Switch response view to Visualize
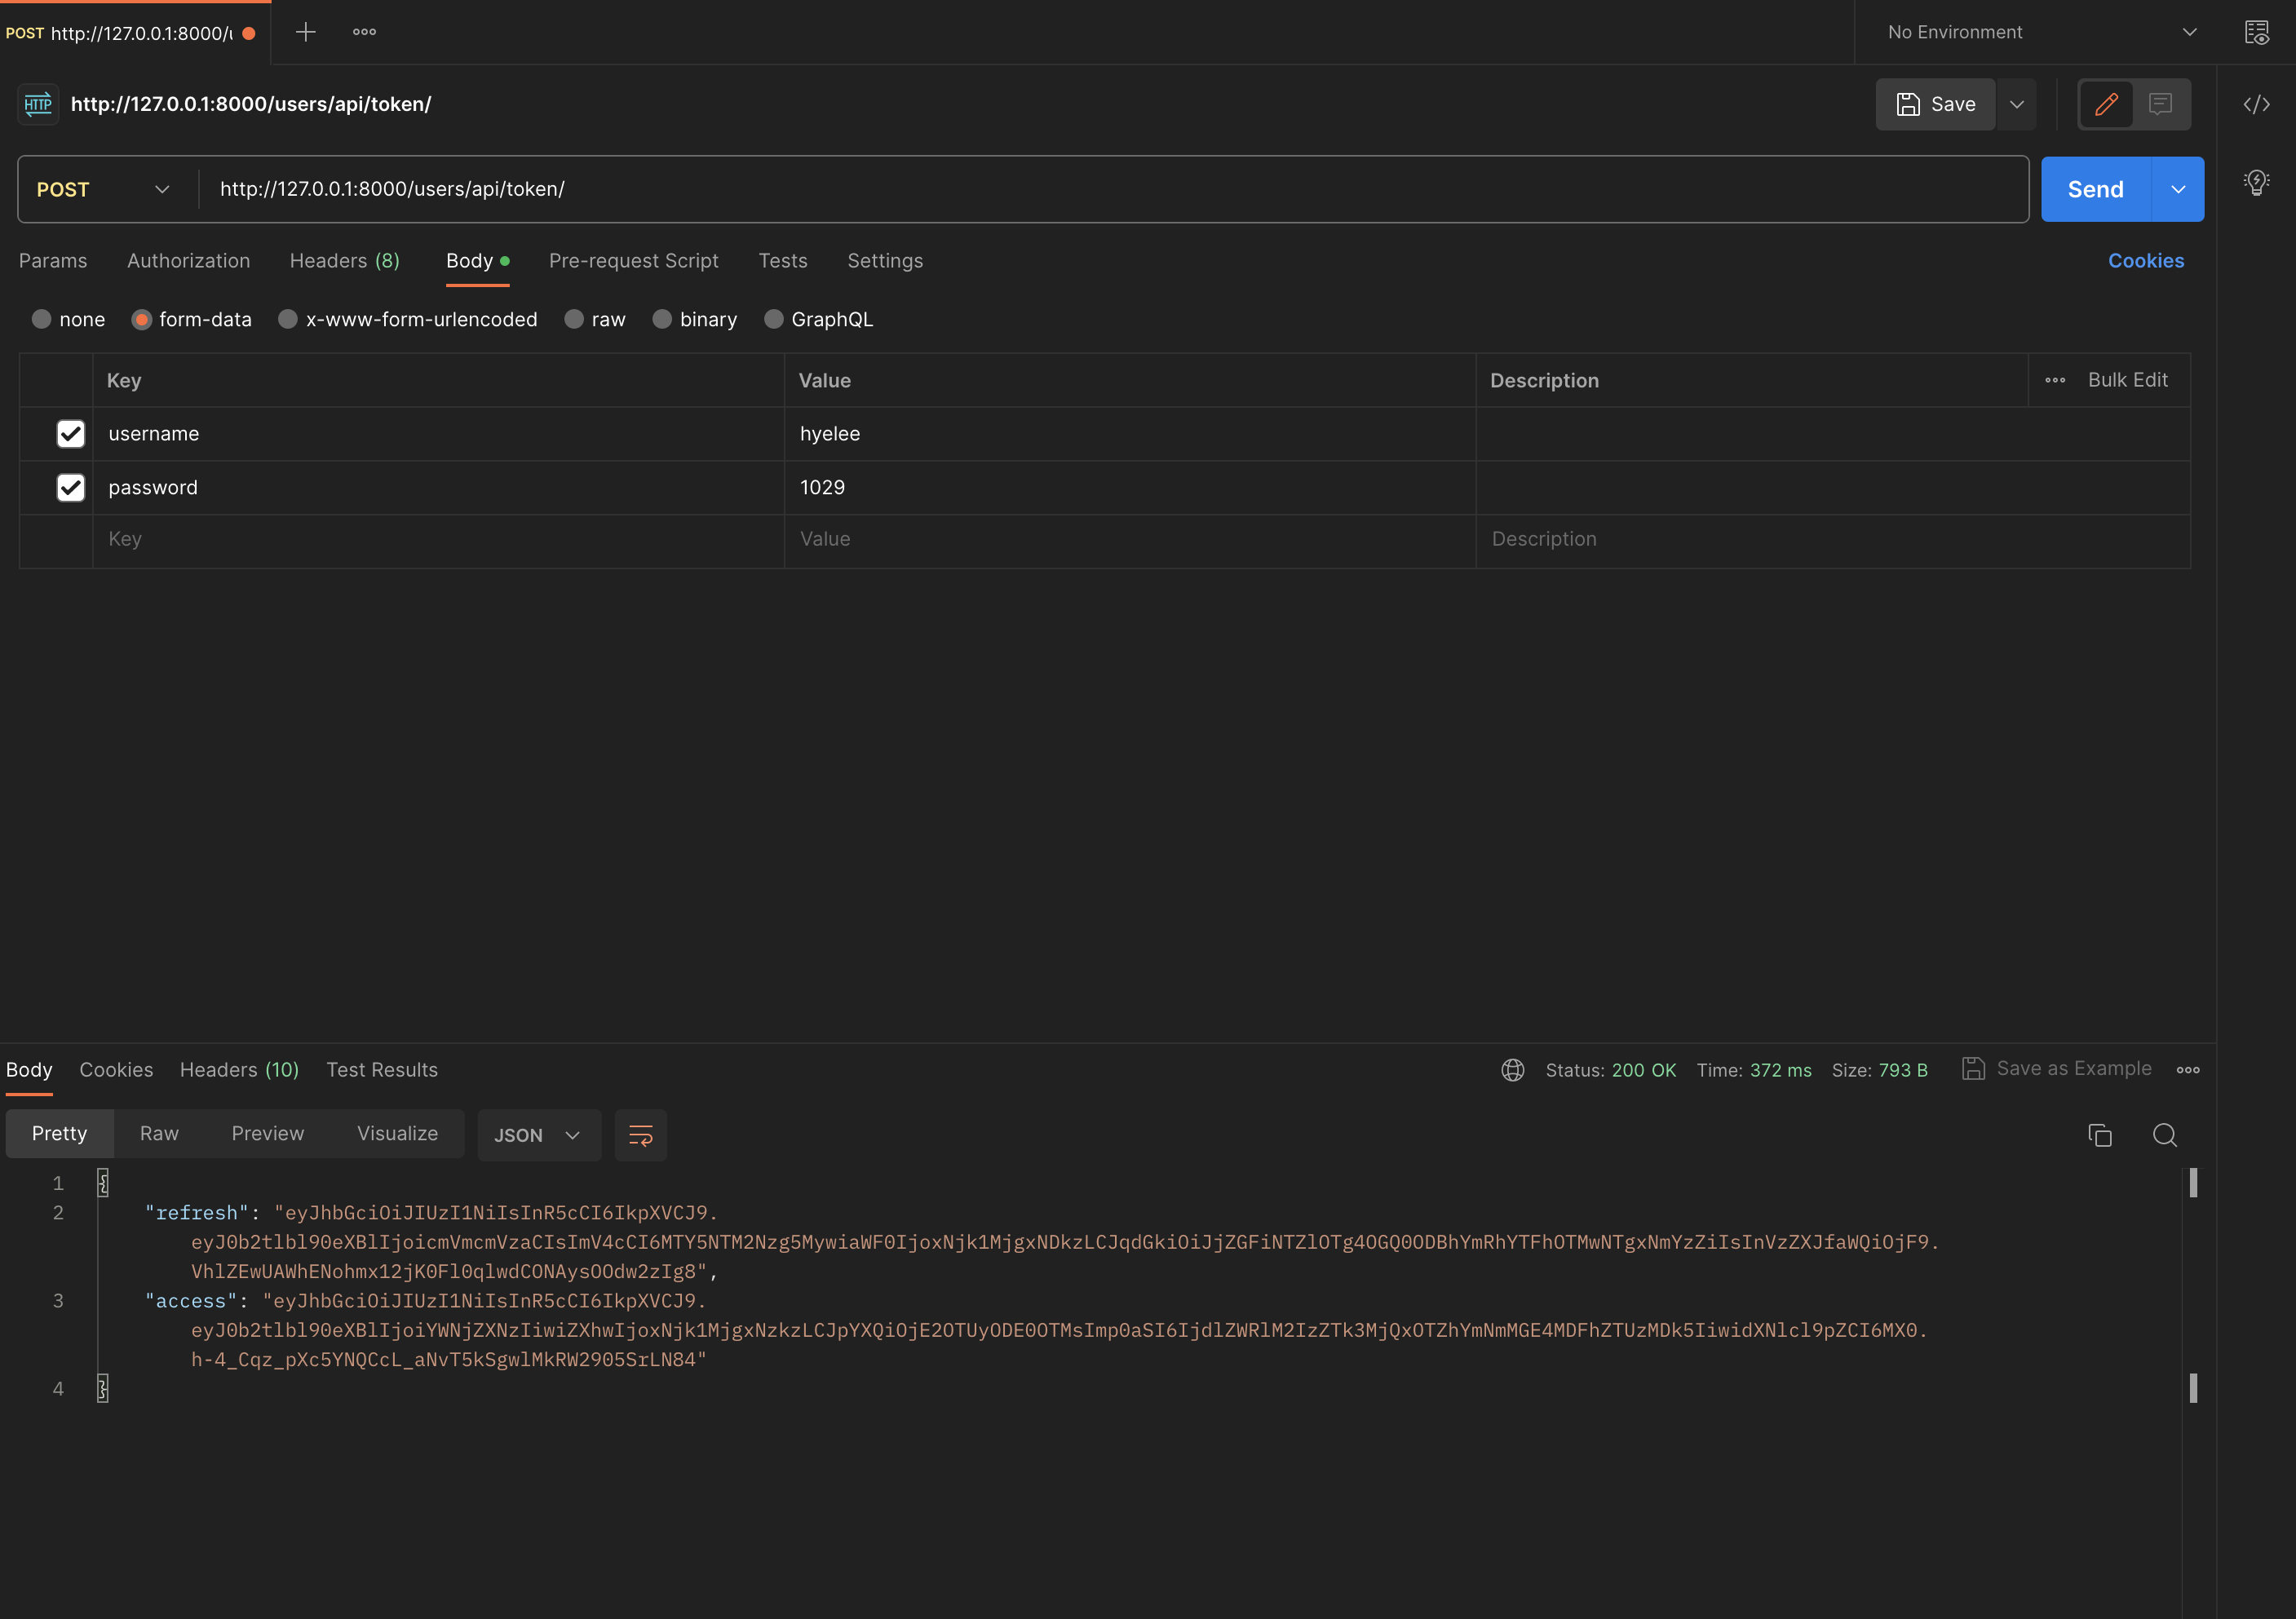Image resolution: width=2296 pixels, height=1619 pixels. [397, 1134]
